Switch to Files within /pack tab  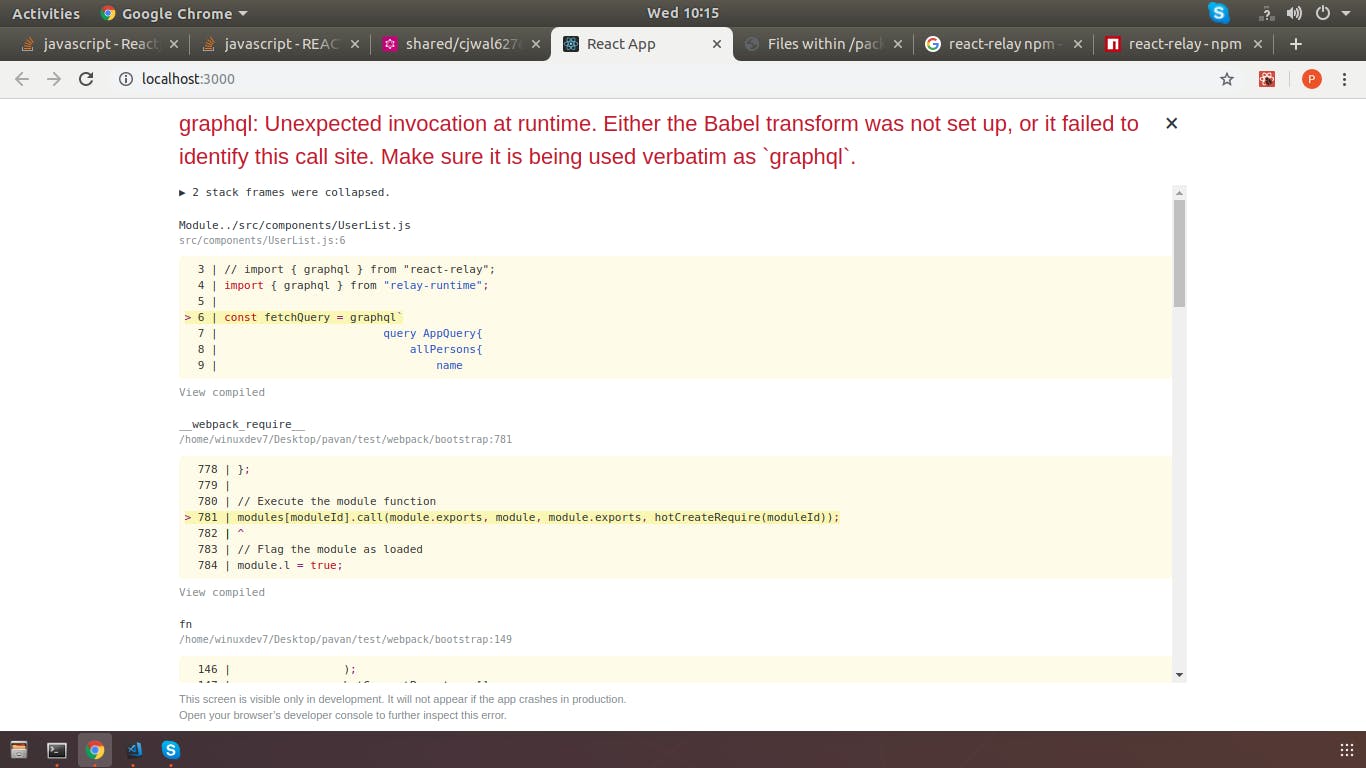822,44
